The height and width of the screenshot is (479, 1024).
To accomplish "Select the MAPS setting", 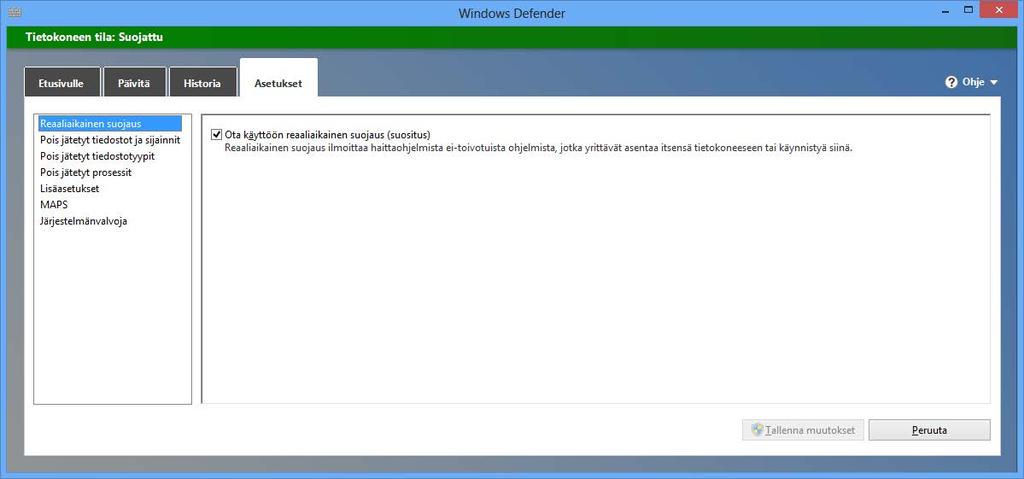I will point(54,205).
